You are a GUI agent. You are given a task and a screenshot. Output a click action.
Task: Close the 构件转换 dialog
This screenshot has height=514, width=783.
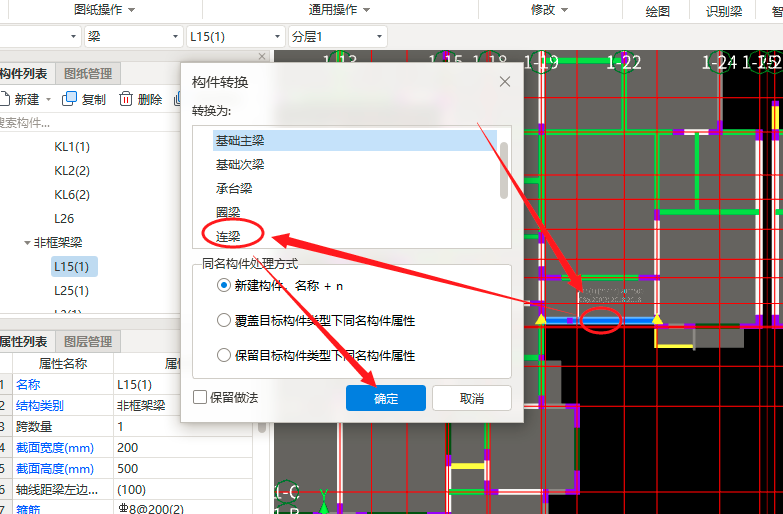tap(505, 81)
